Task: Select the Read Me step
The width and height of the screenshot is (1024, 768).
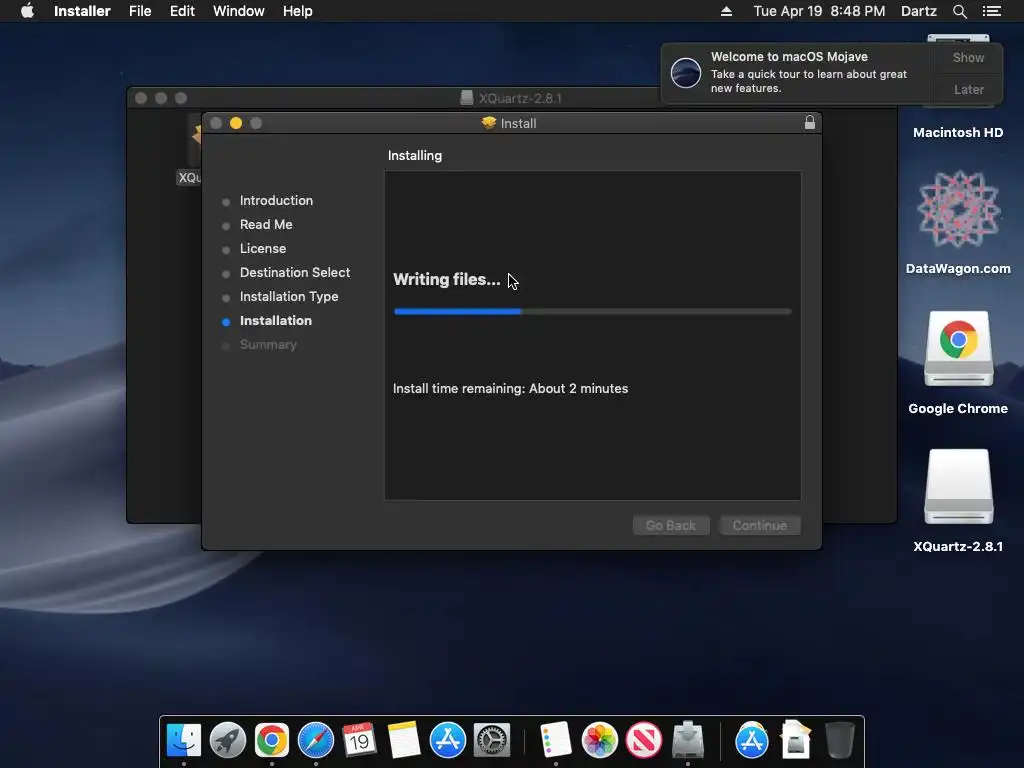Action: [266, 225]
